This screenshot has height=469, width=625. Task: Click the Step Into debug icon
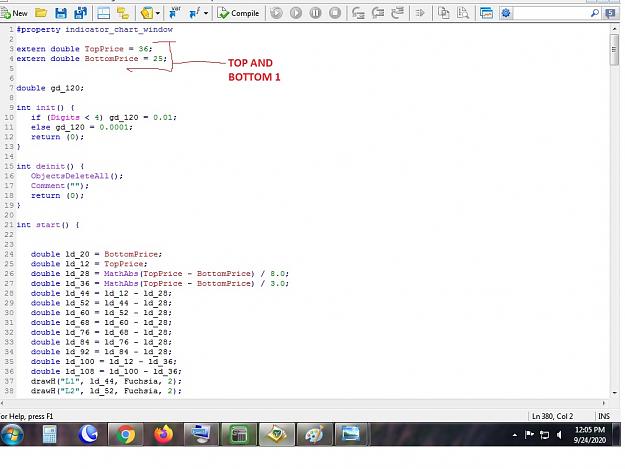click(x=358, y=13)
